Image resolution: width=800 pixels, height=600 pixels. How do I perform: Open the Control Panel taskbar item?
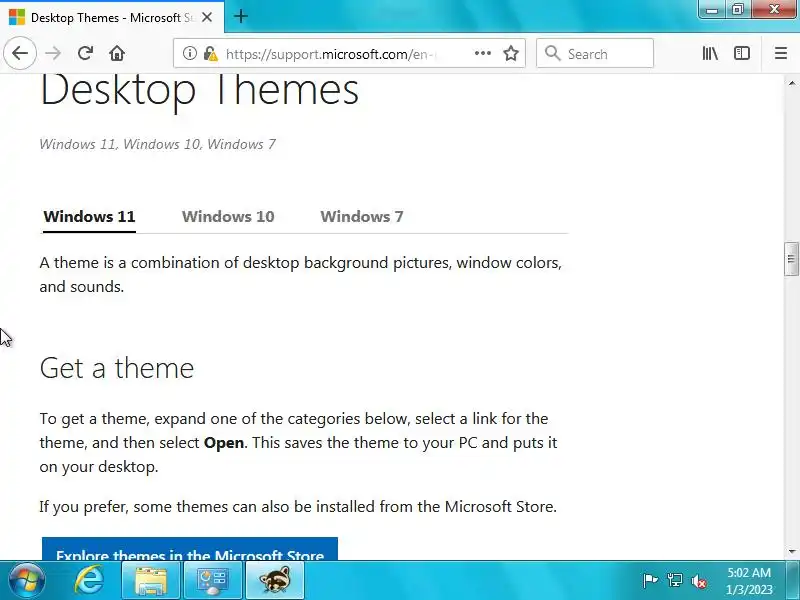pyautogui.click(x=213, y=581)
